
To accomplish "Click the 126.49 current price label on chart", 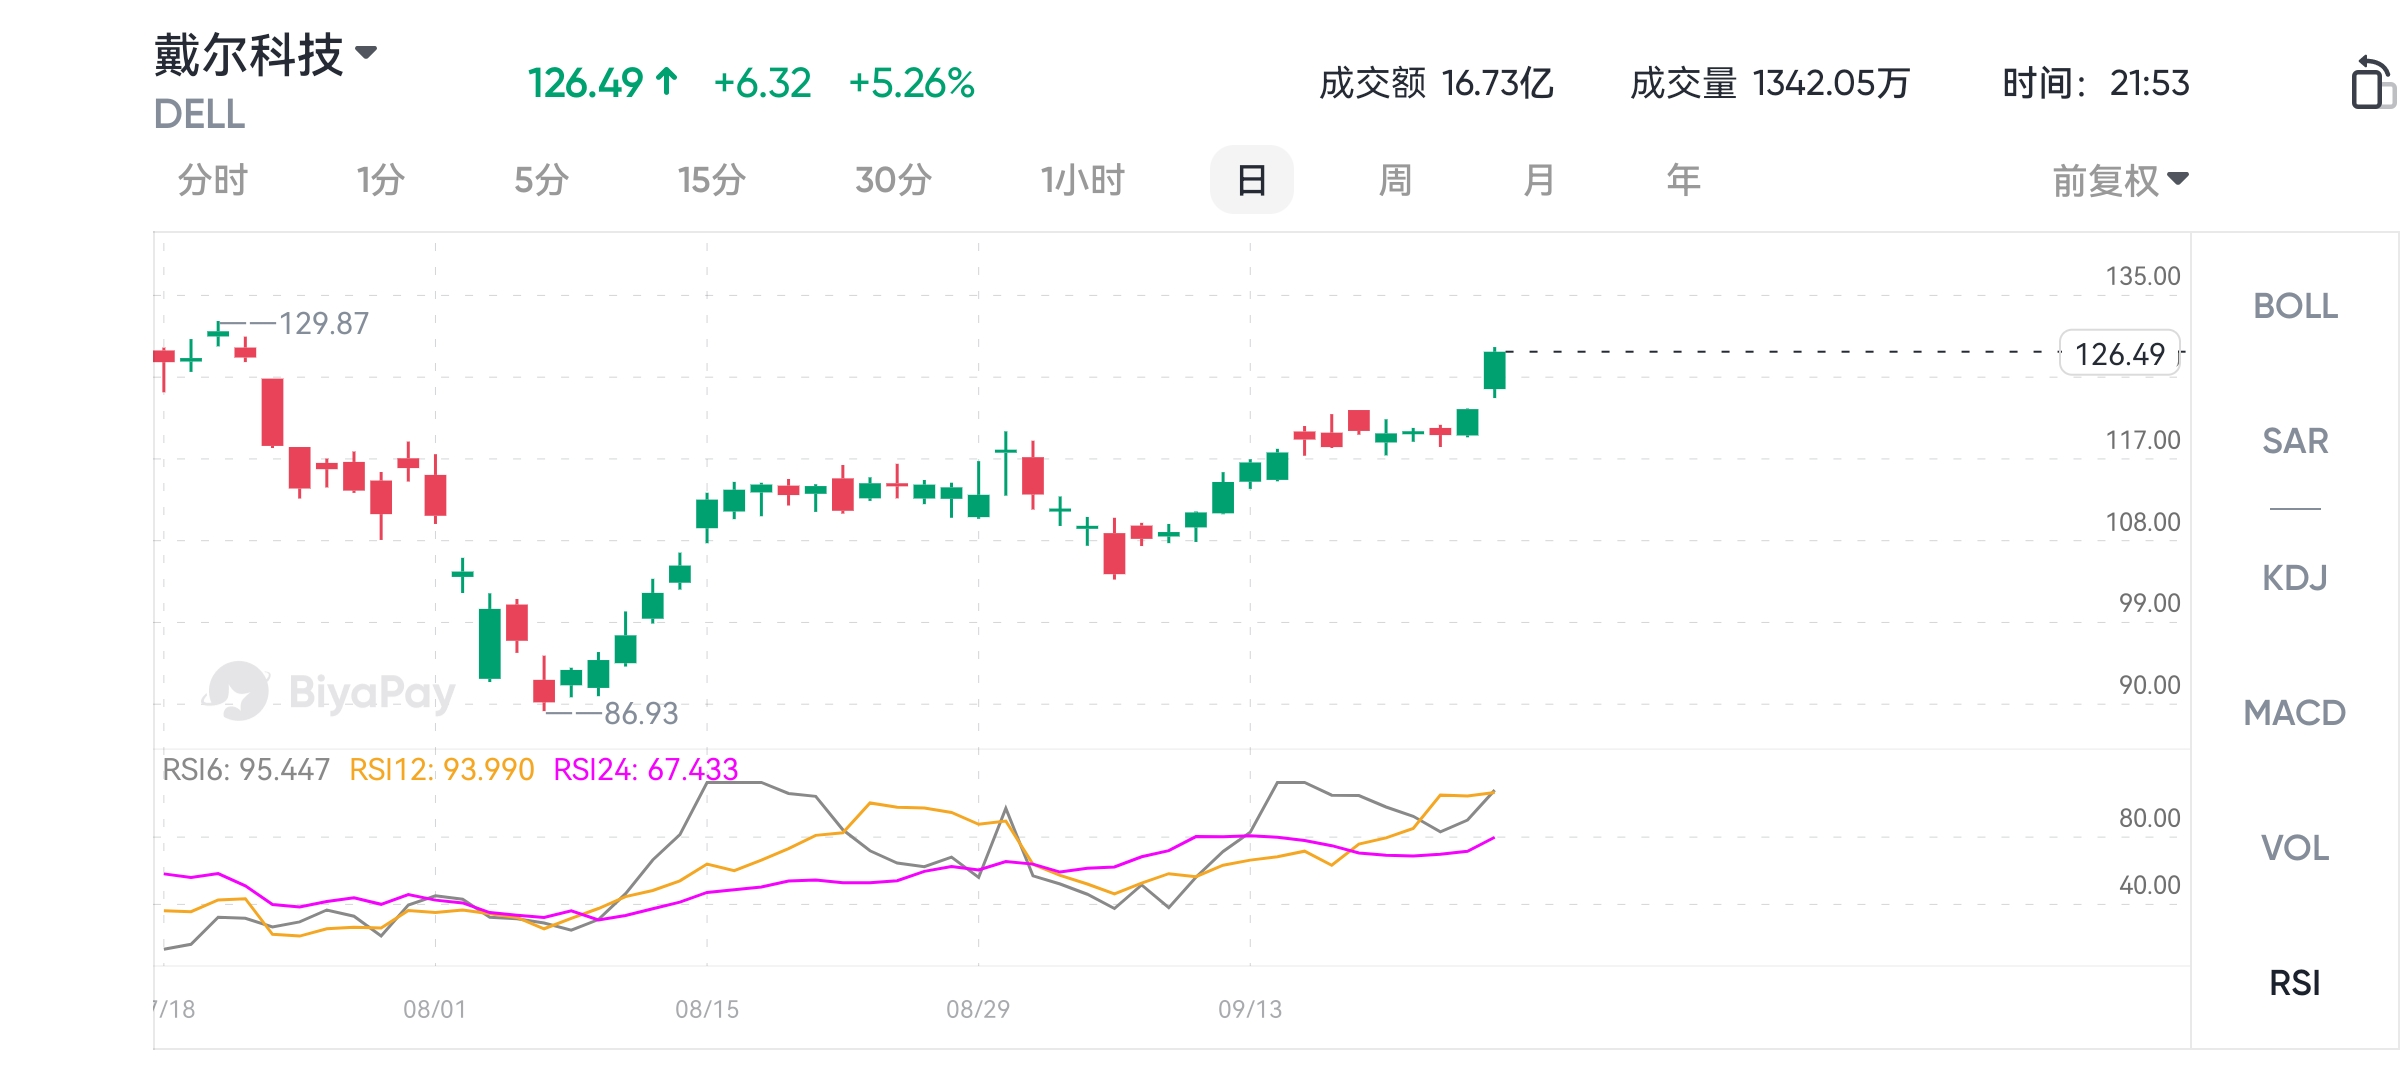I will [x=2120, y=353].
